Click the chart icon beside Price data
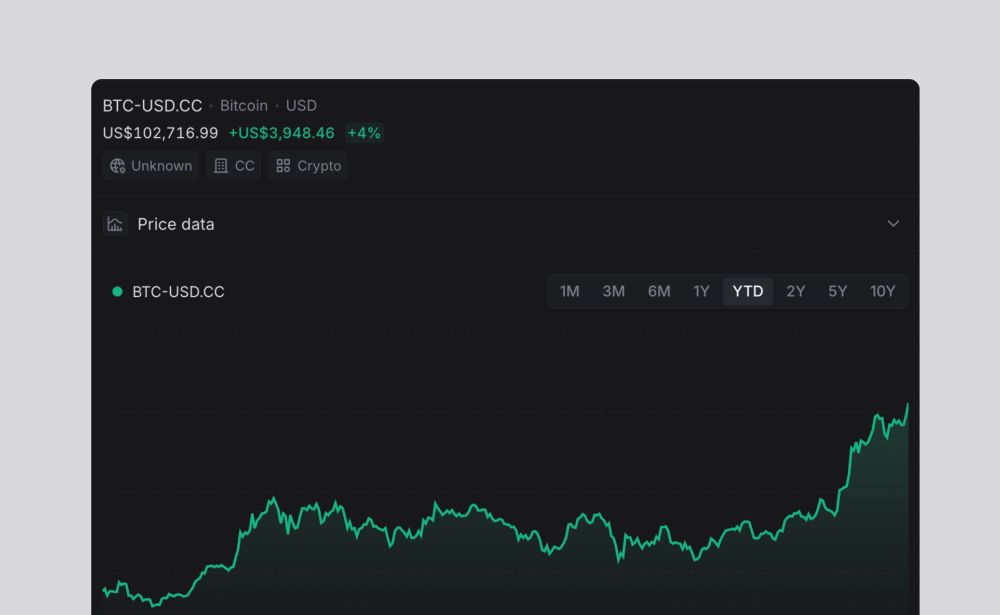The image size is (1000, 615). 115,224
